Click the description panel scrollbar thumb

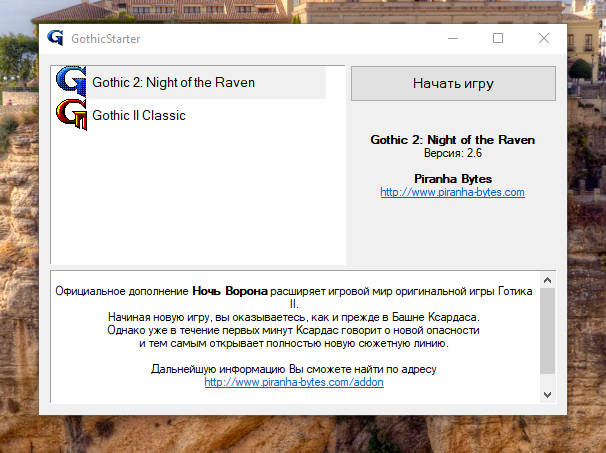click(x=547, y=331)
